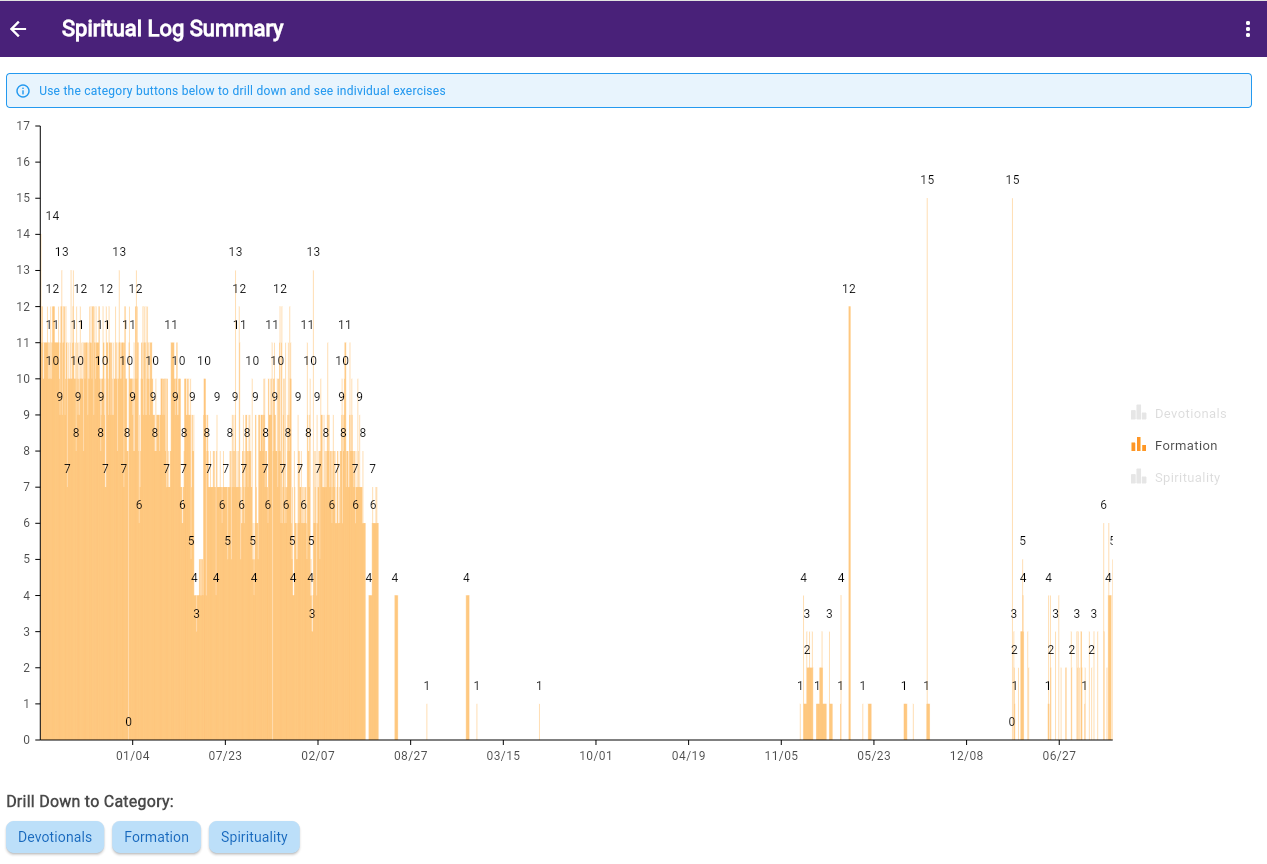Image resolution: width=1267 pixels, height=864 pixels.
Task: Drill down into the Formation category
Action: tap(156, 837)
